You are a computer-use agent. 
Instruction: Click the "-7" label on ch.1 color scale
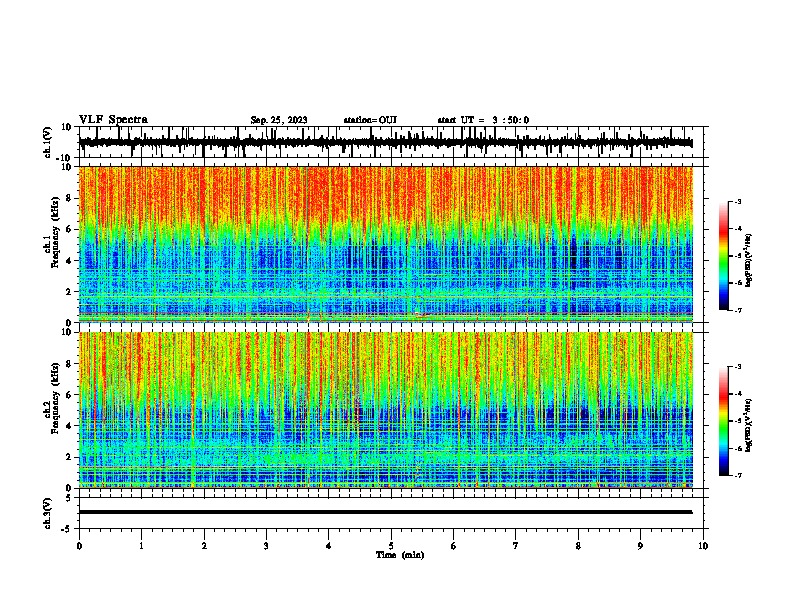tap(737, 311)
